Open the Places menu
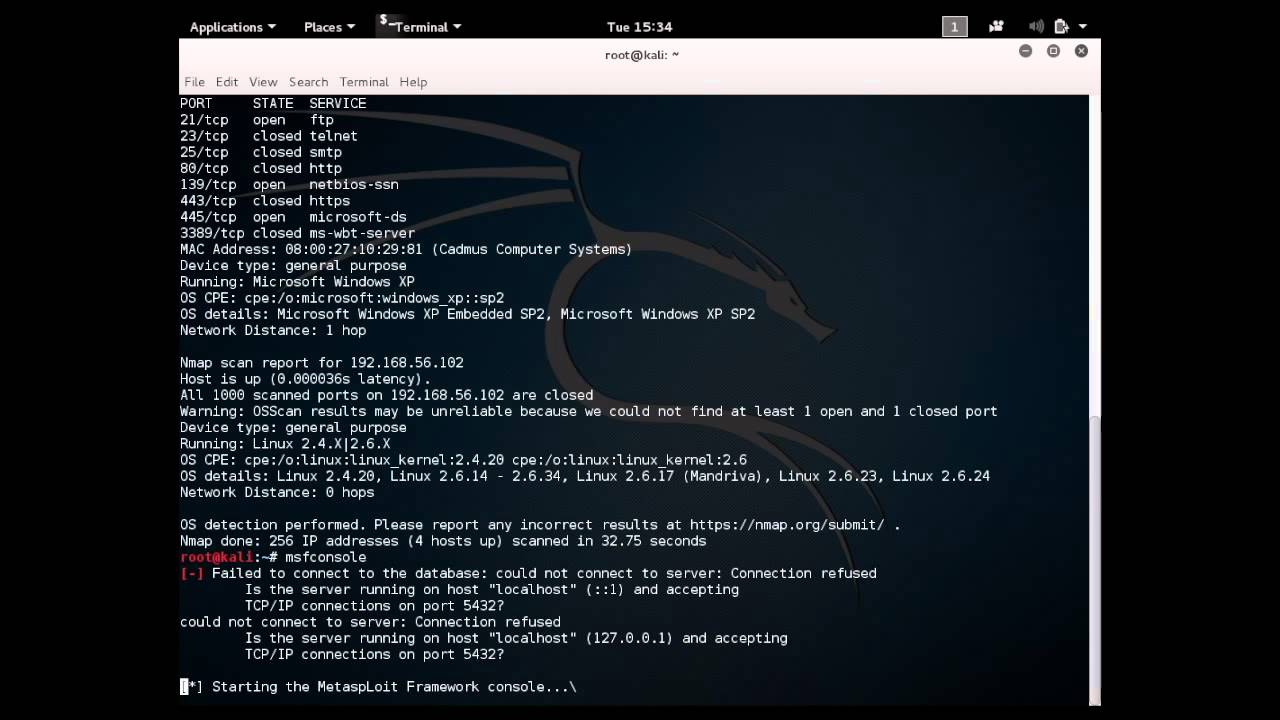The image size is (1280, 720). (x=329, y=27)
